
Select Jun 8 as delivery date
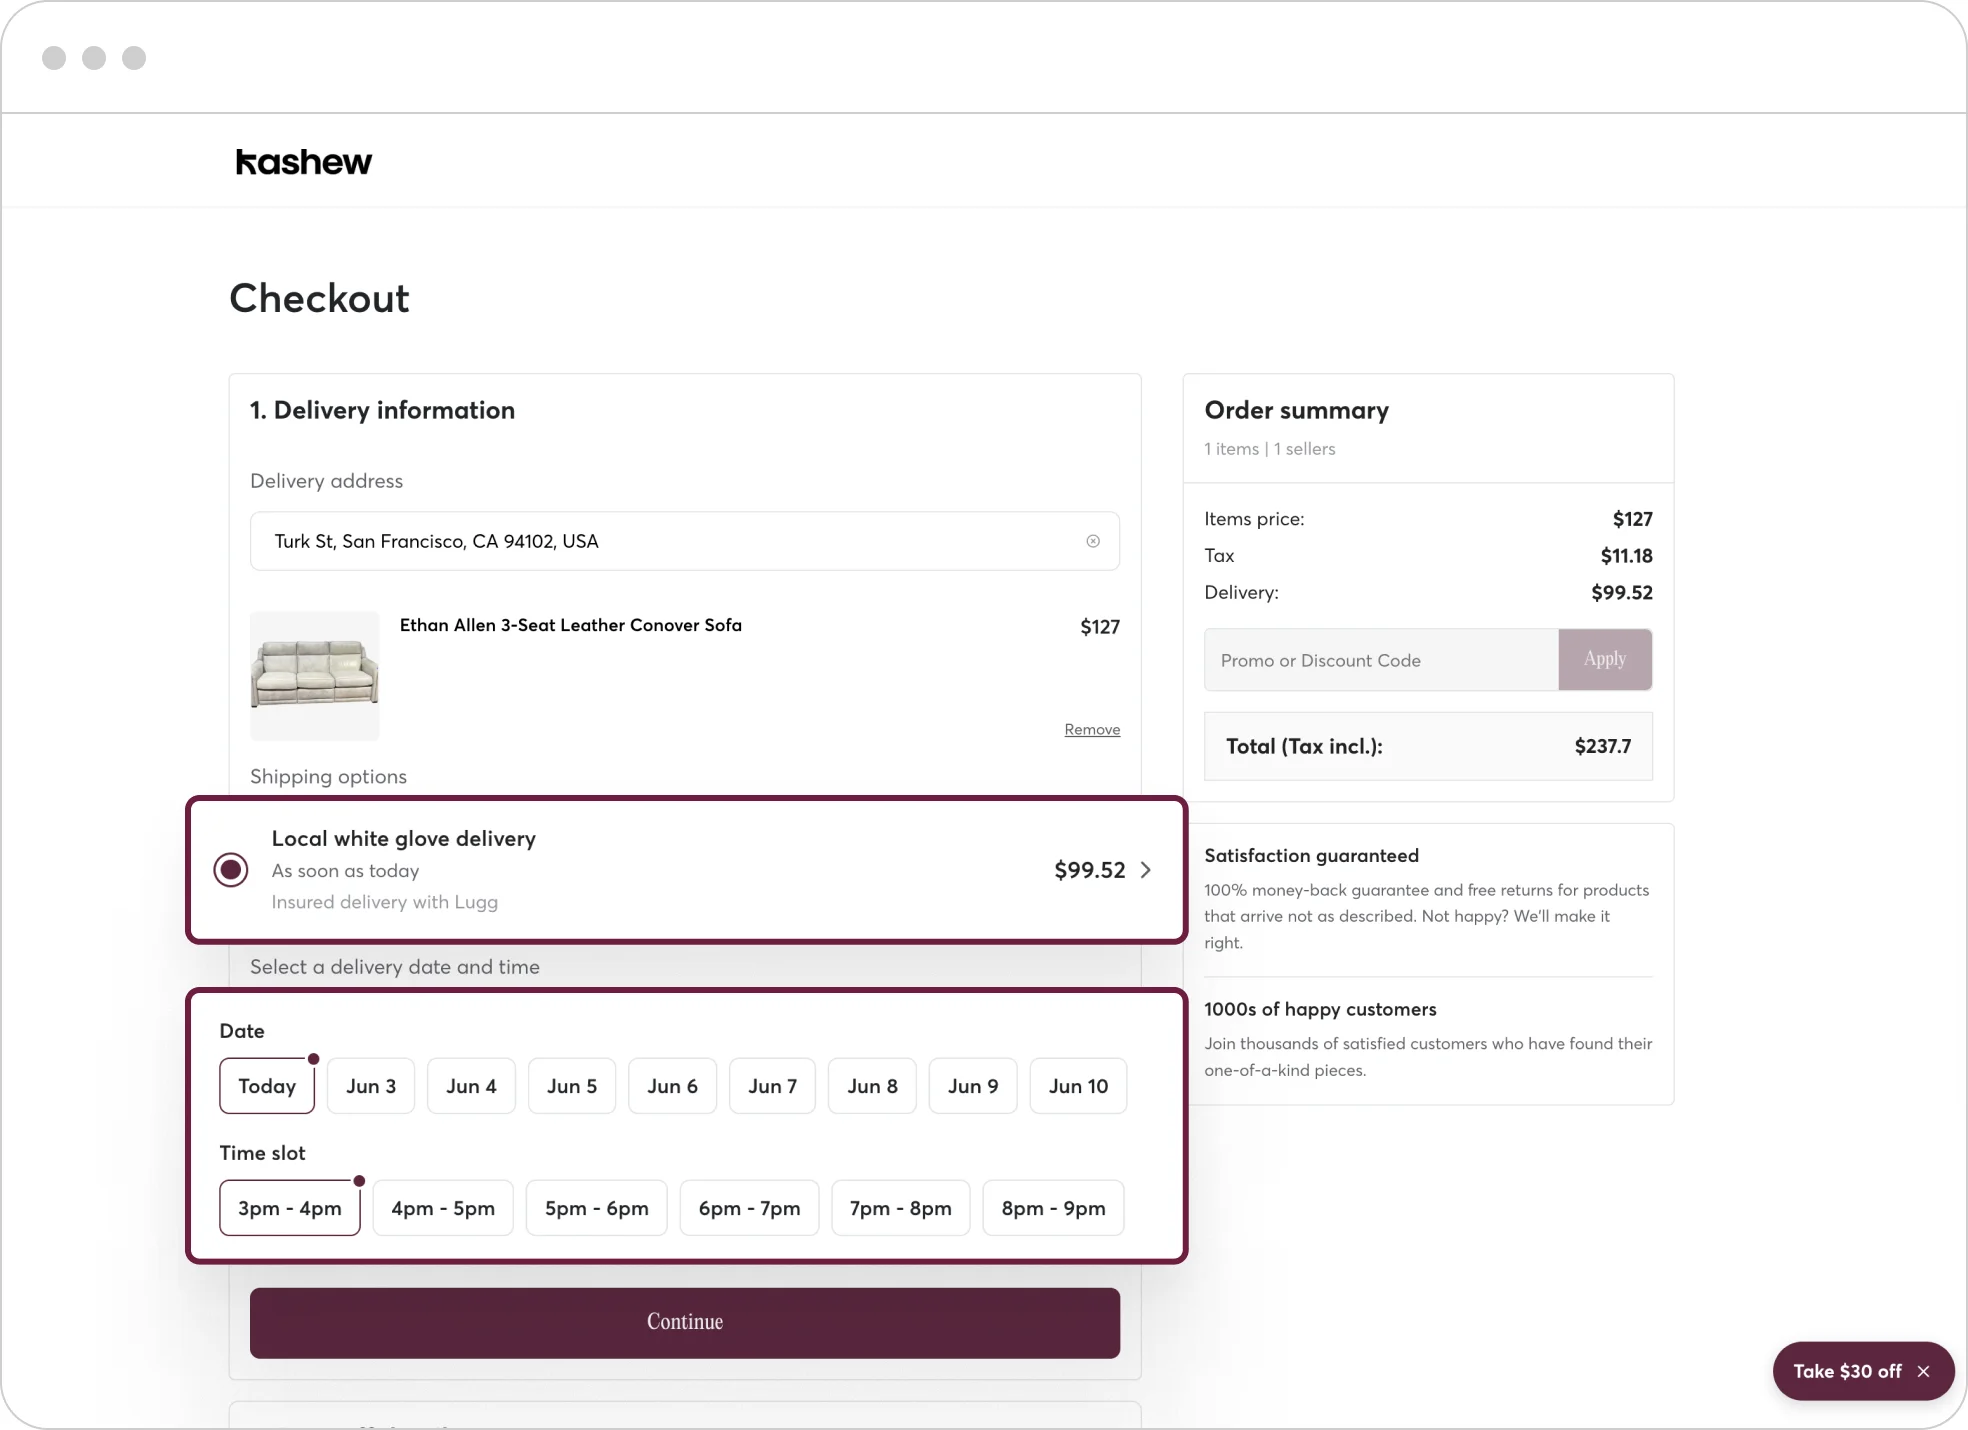coord(872,1086)
